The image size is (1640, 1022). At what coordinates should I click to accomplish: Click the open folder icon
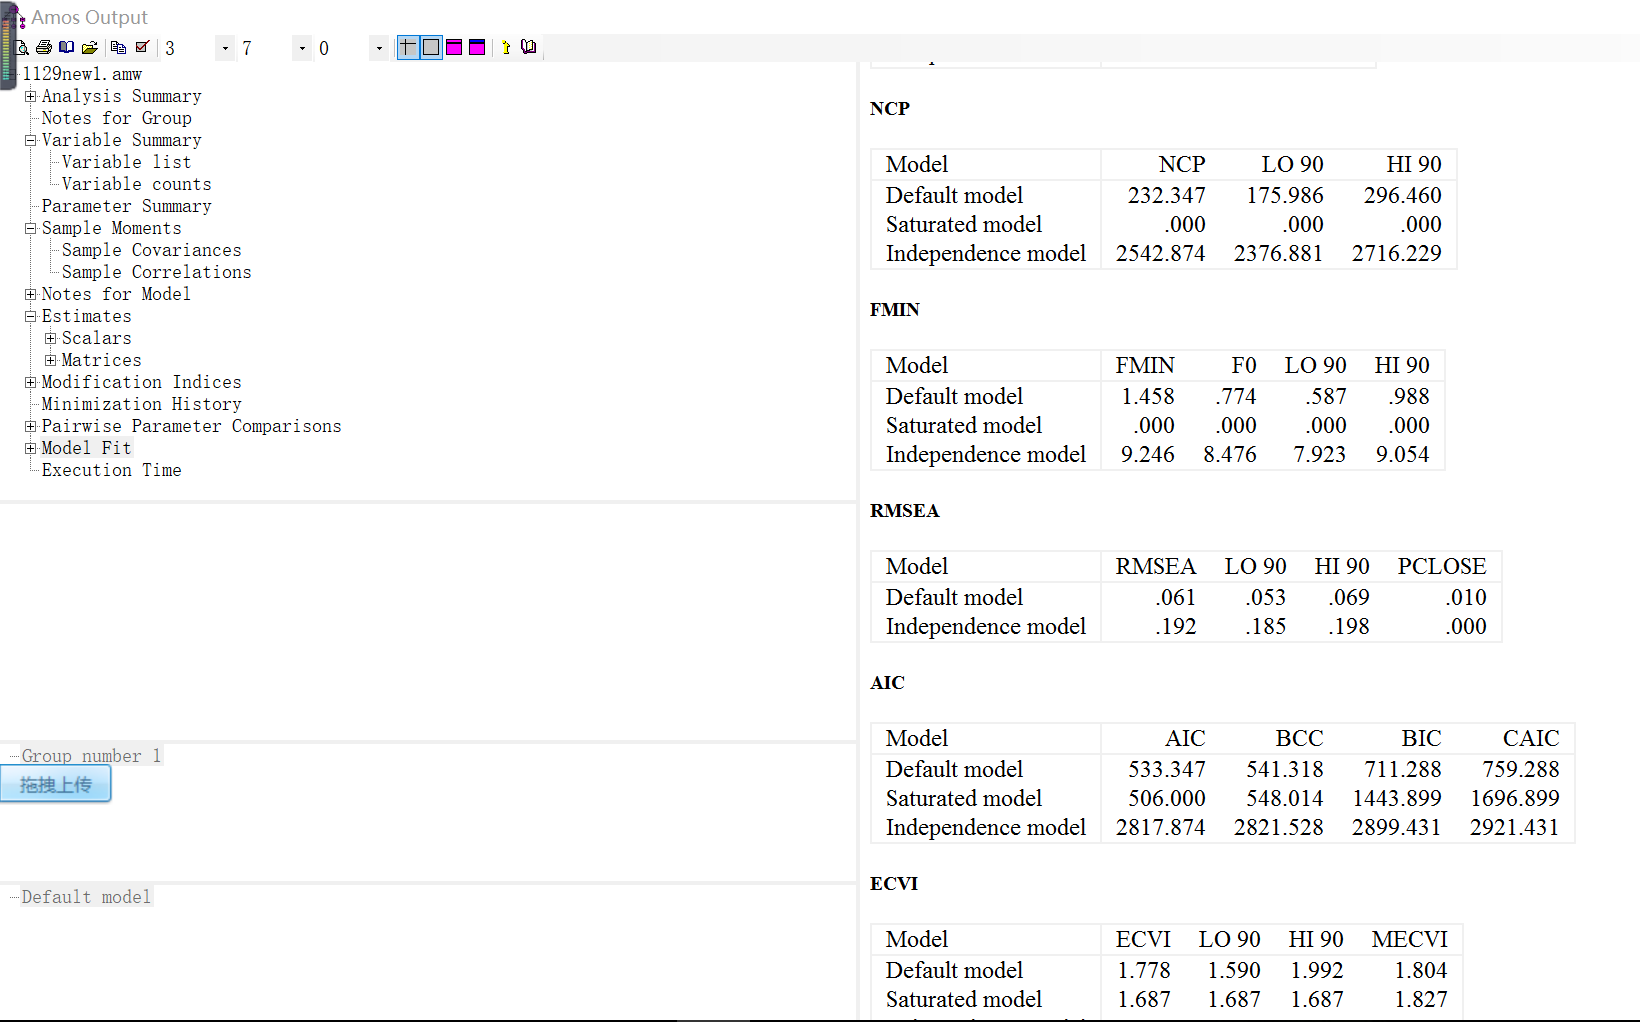(x=90, y=47)
